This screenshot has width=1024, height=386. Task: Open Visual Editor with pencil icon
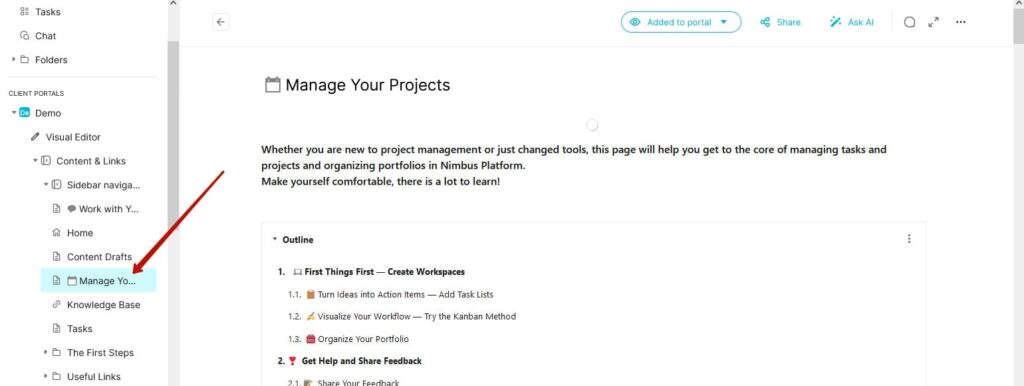(66, 137)
